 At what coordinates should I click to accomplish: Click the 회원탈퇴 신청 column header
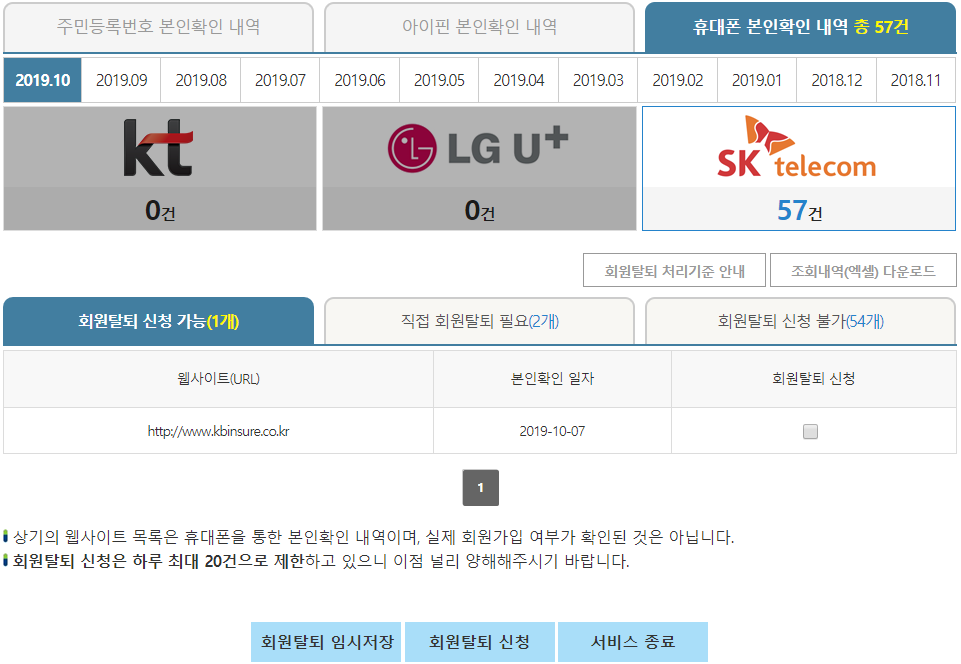coord(814,379)
